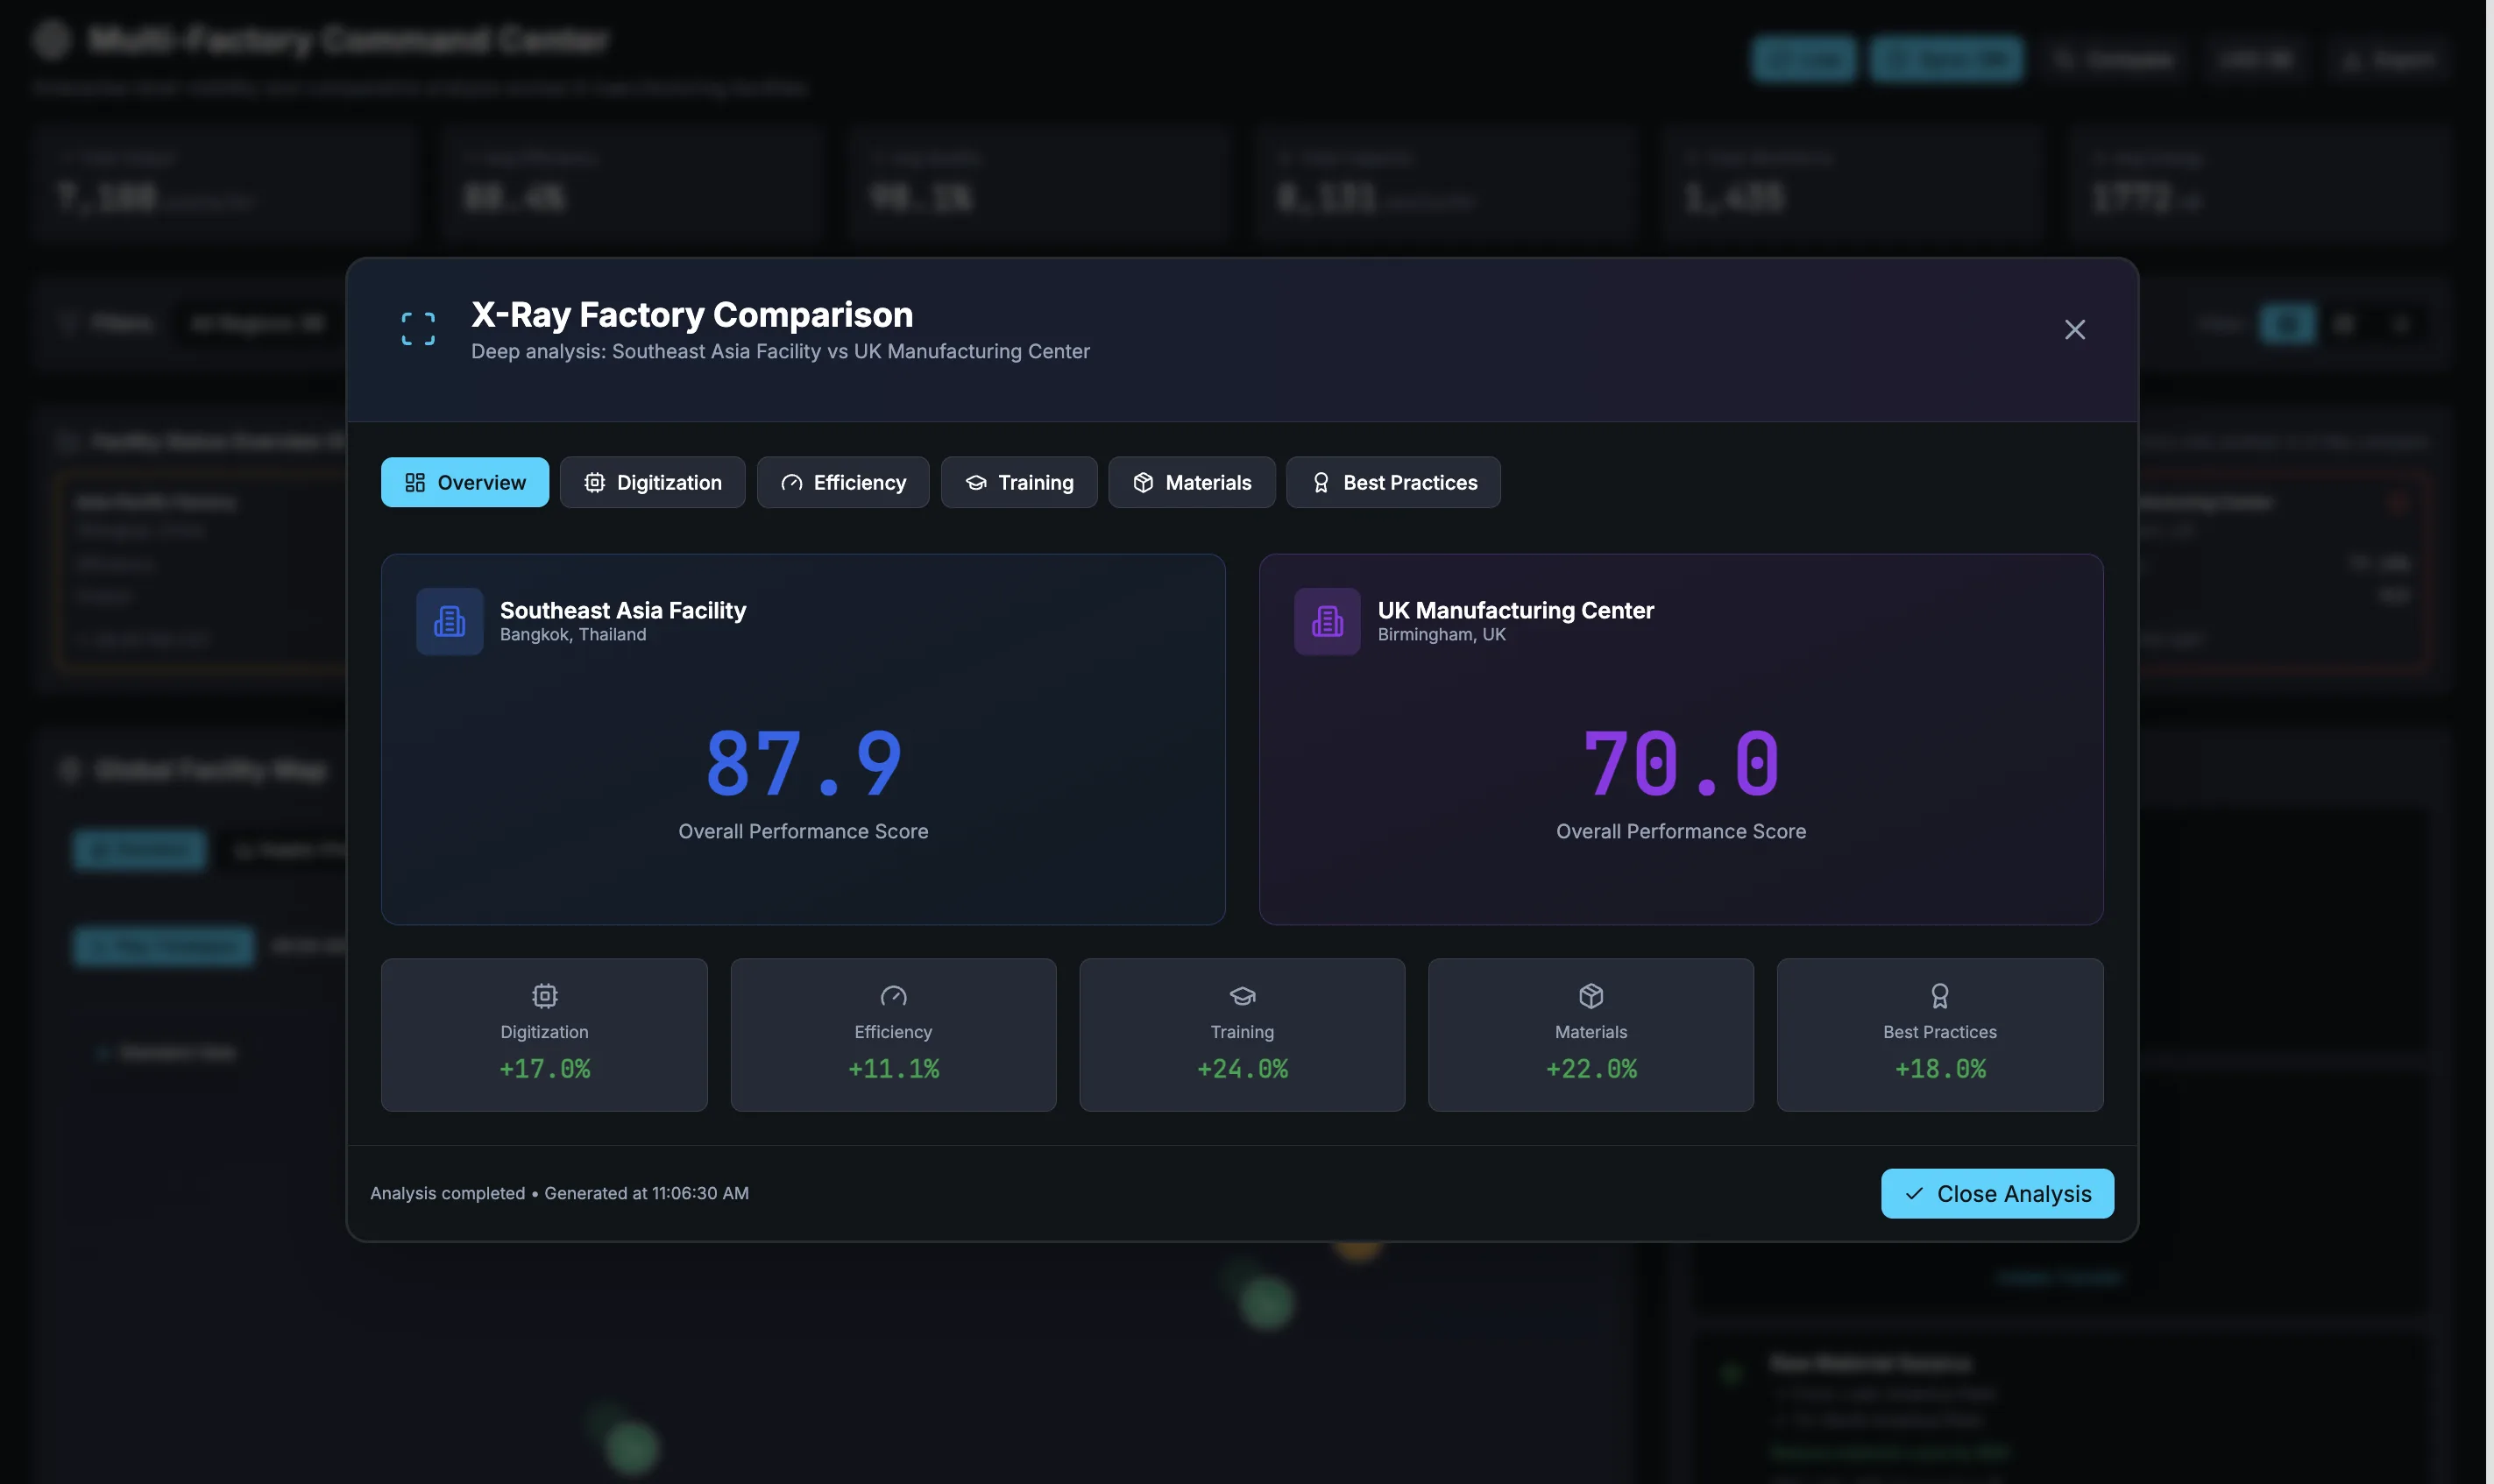Click the Digitization +17.0% value
This screenshot has height=1484, width=2494.
(544, 1069)
